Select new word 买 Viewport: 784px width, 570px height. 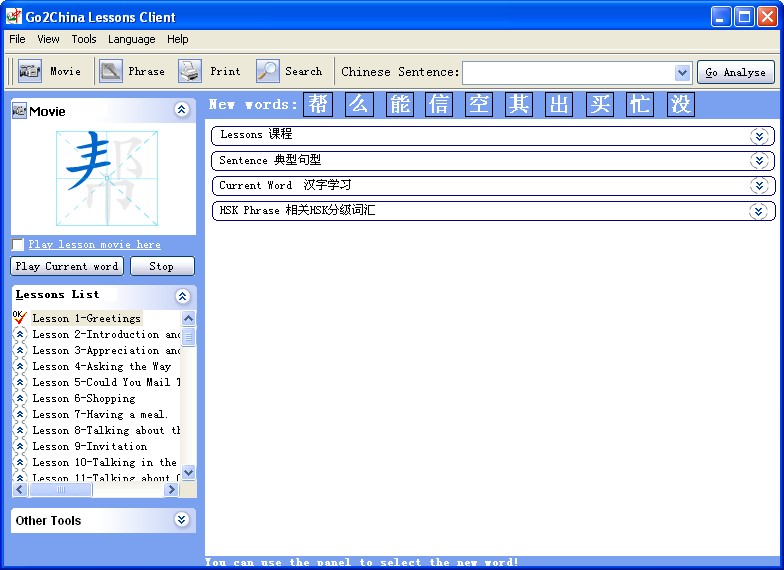(600, 104)
